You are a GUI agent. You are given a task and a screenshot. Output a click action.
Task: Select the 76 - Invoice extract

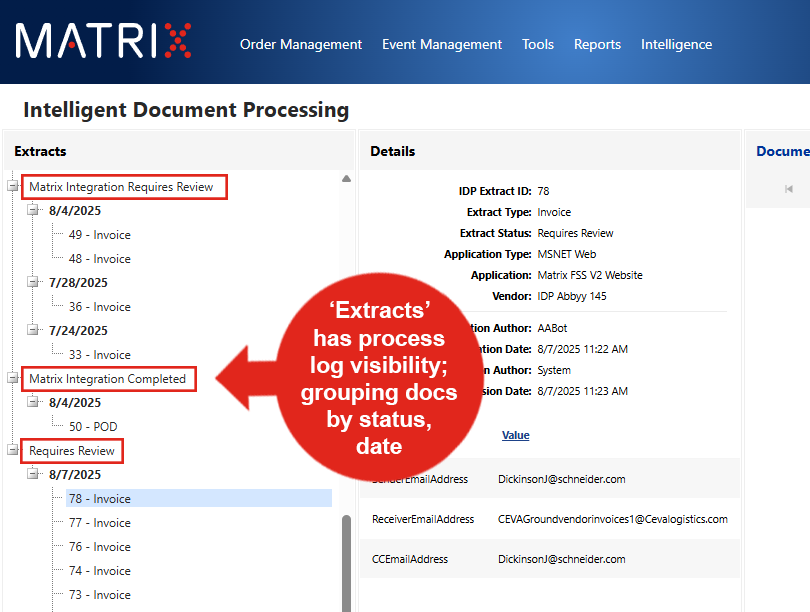[x=100, y=546]
